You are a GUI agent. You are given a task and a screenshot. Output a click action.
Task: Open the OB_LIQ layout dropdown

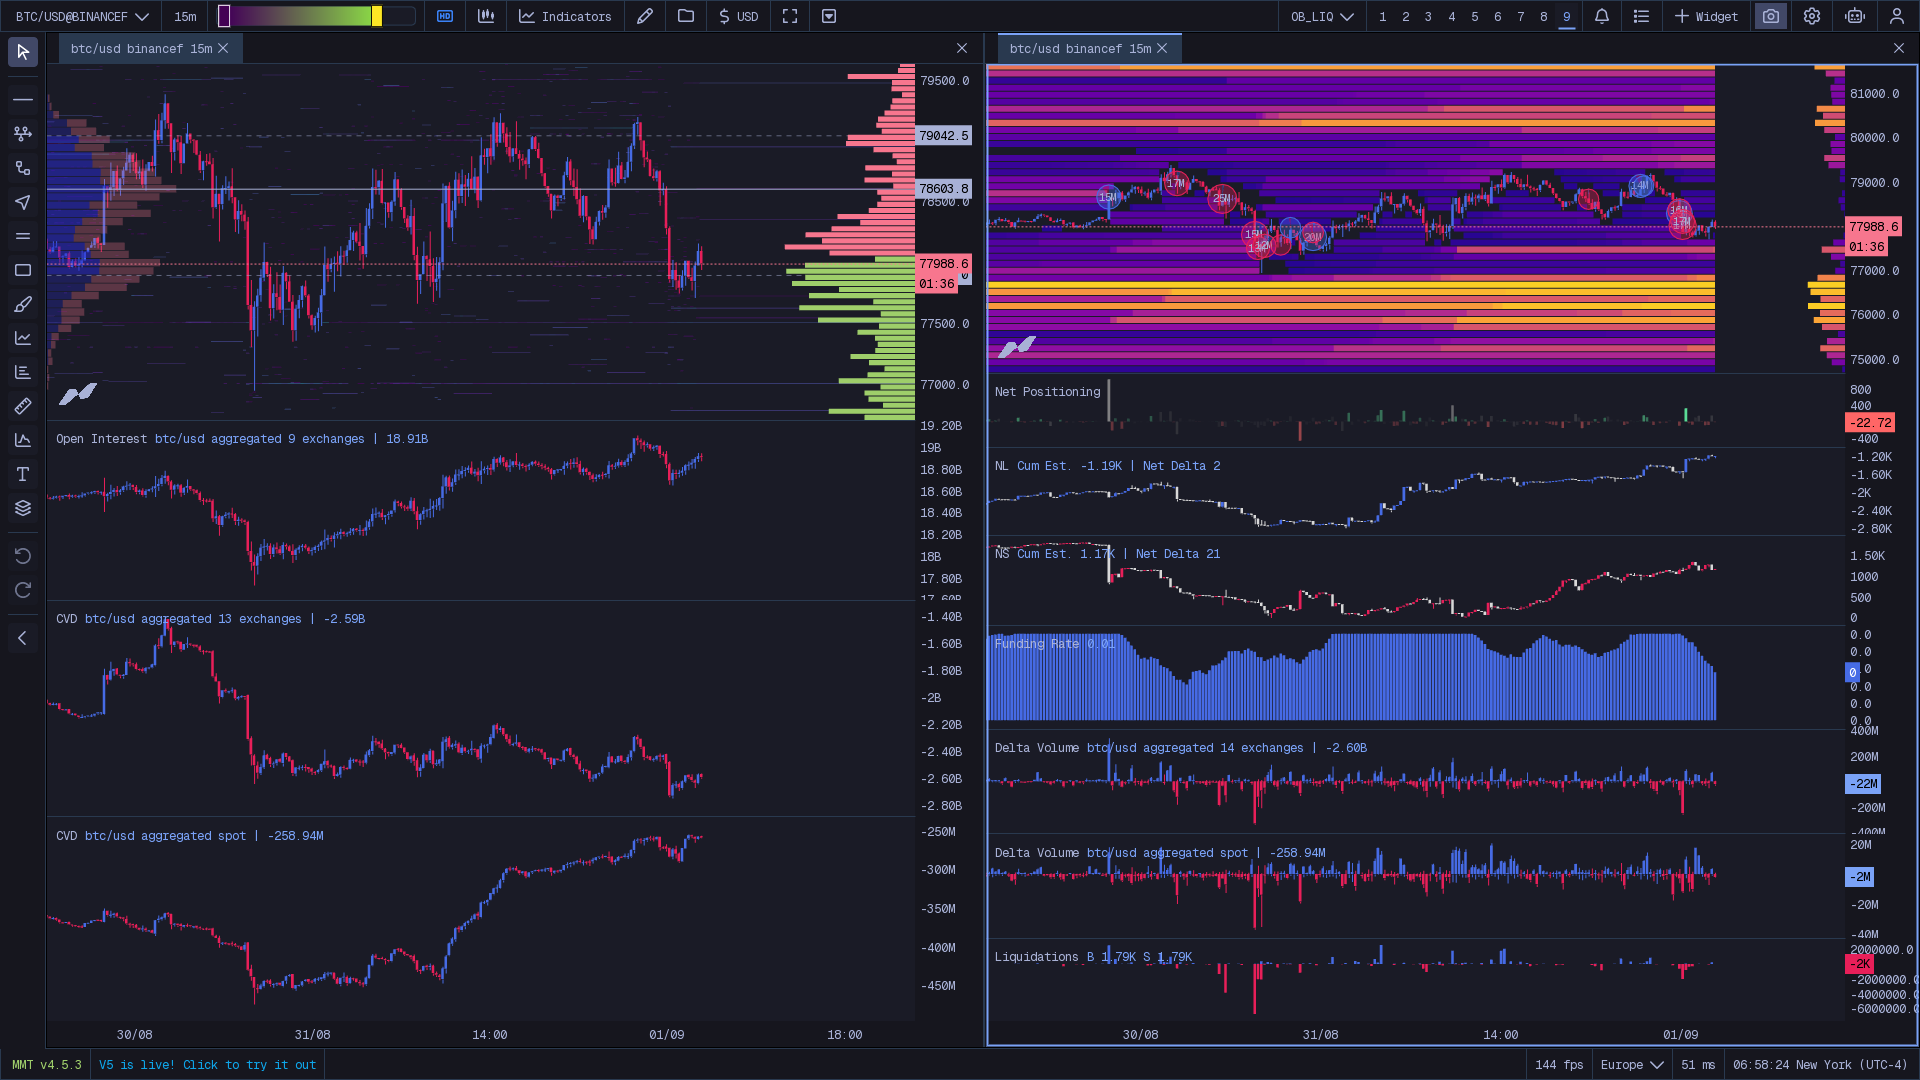(1322, 16)
